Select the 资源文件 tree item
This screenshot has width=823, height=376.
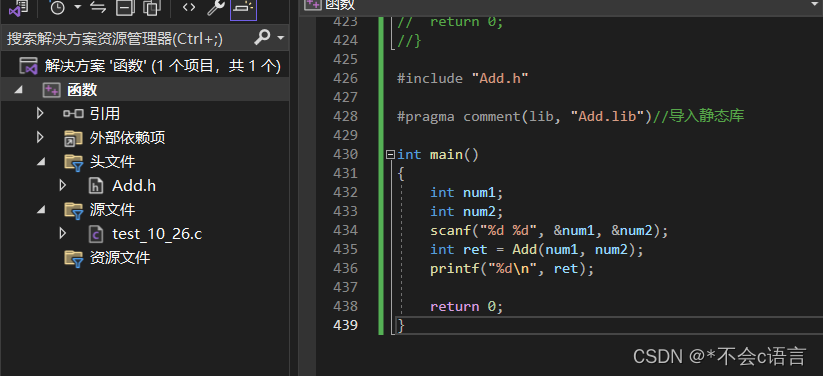pos(120,258)
